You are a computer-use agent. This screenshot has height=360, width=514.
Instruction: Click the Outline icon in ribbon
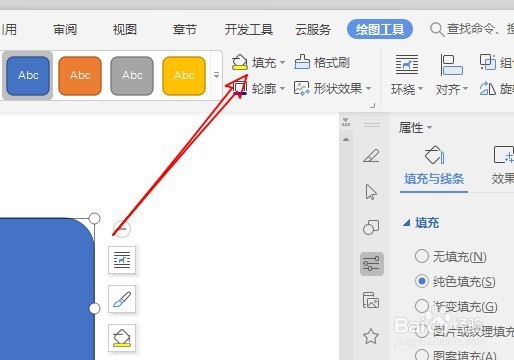[x=239, y=89]
